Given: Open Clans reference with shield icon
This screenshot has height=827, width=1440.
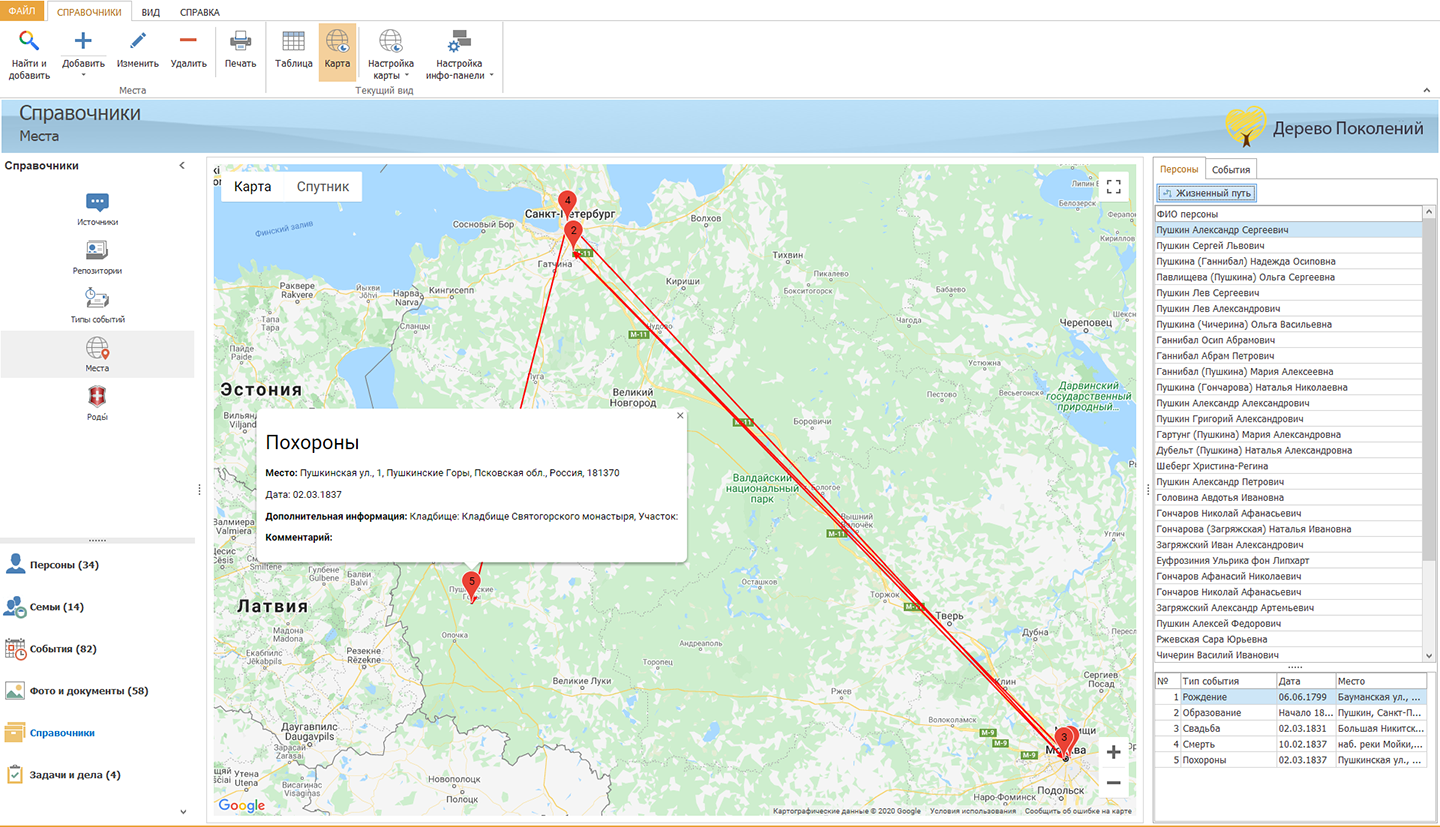Looking at the screenshot, I should click(97, 404).
